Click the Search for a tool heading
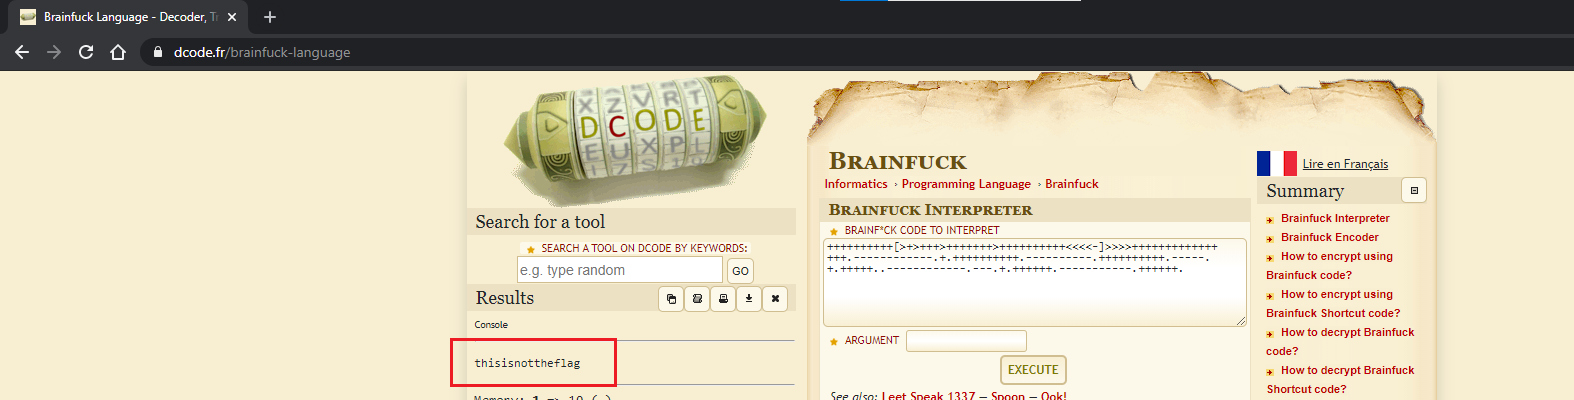 tap(540, 222)
